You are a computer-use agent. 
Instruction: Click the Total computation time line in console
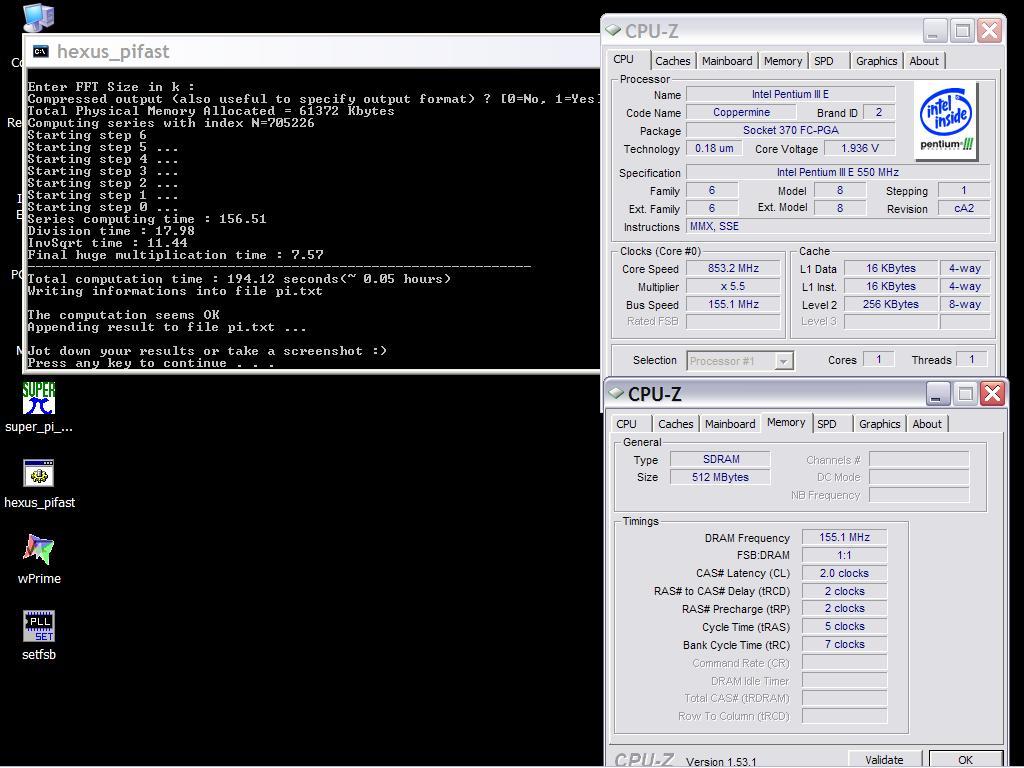[239, 279]
